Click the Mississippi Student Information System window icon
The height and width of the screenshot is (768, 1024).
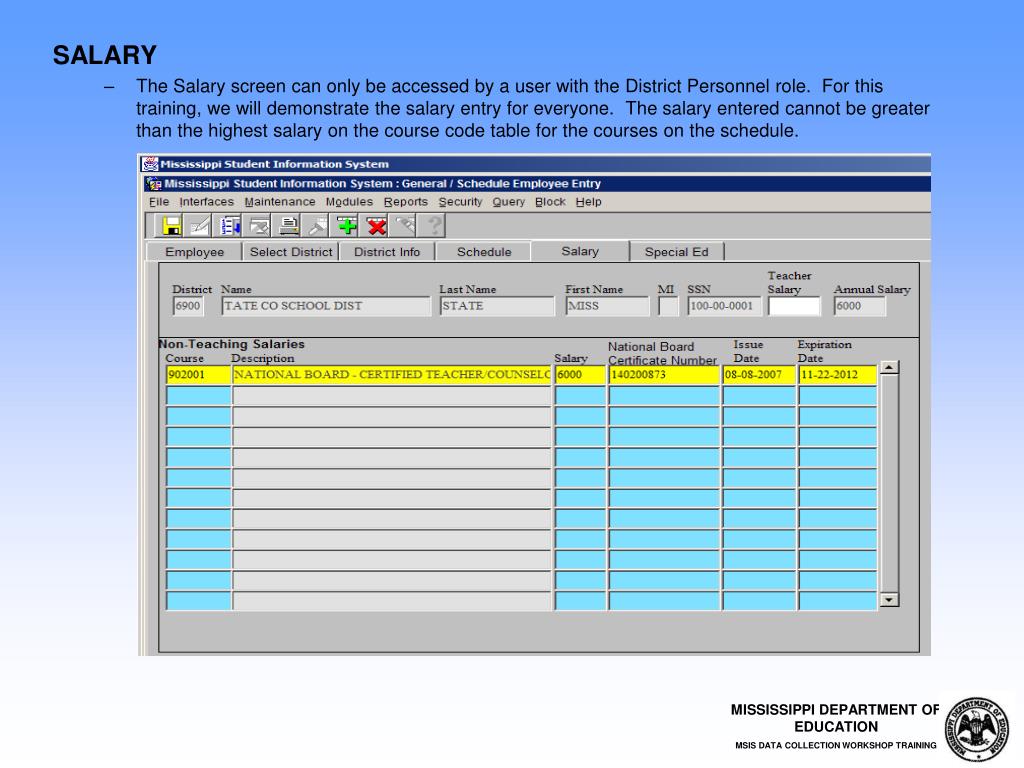150,164
